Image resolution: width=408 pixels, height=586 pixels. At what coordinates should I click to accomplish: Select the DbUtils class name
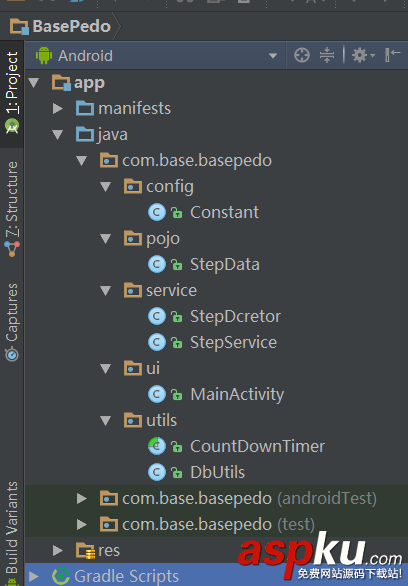pos(217,472)
